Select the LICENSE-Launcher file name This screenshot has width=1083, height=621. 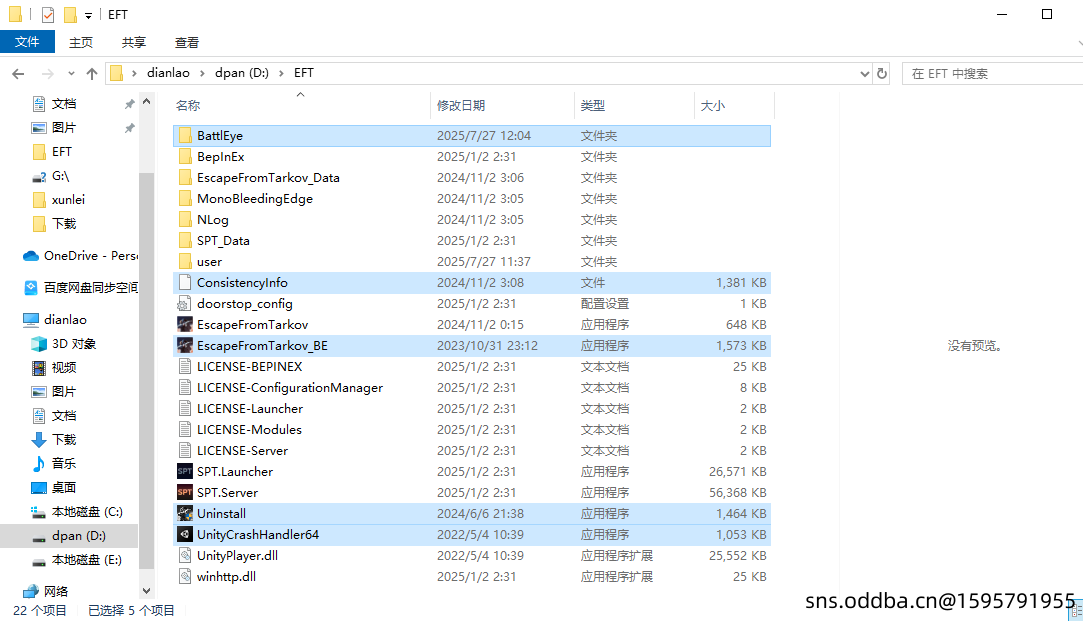[250, 409]
